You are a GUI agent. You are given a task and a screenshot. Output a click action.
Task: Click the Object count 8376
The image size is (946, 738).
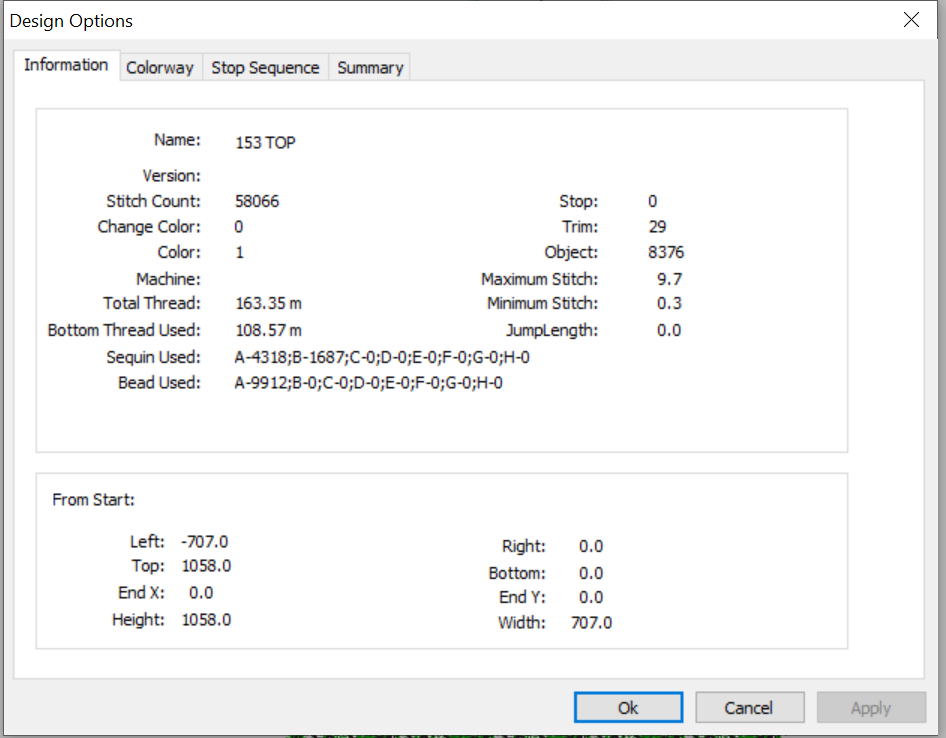point(666,252)
